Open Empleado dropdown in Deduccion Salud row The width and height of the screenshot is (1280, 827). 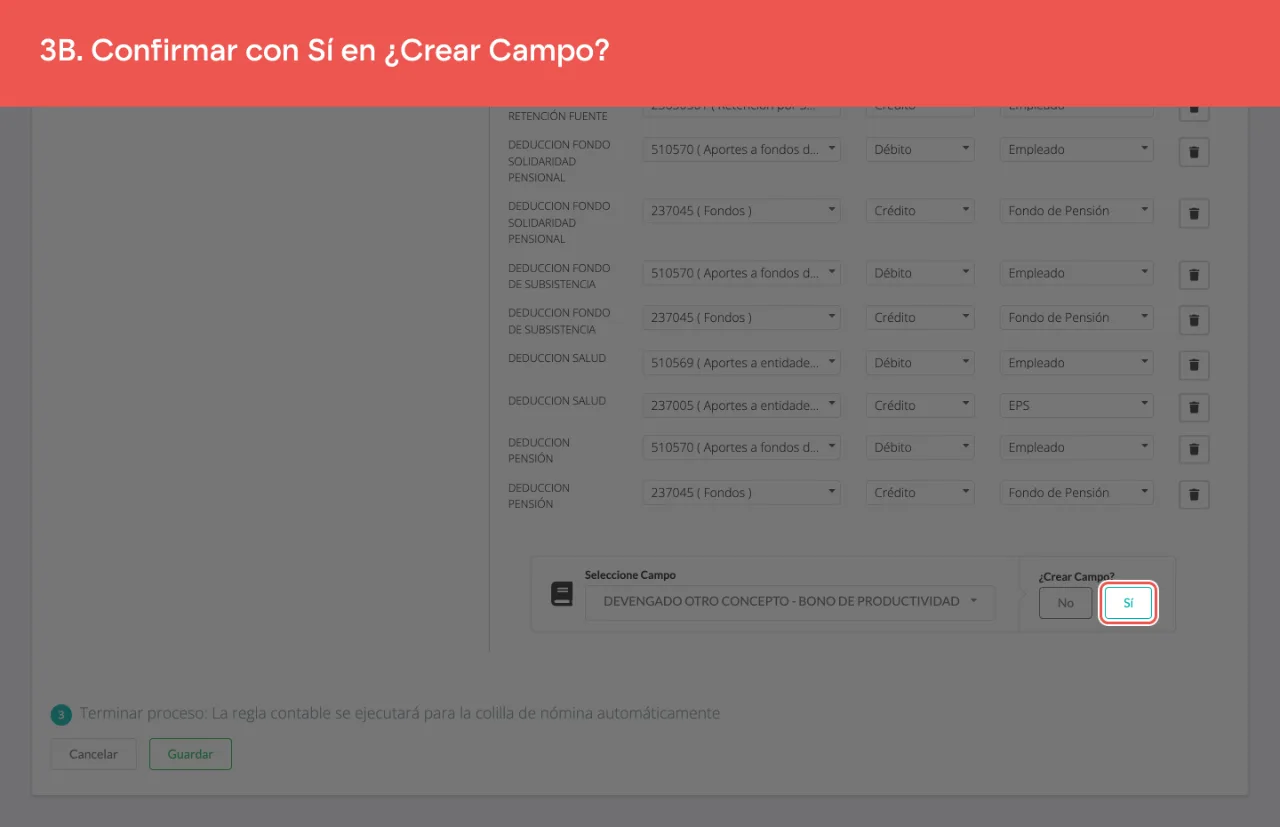(1077, 363)
